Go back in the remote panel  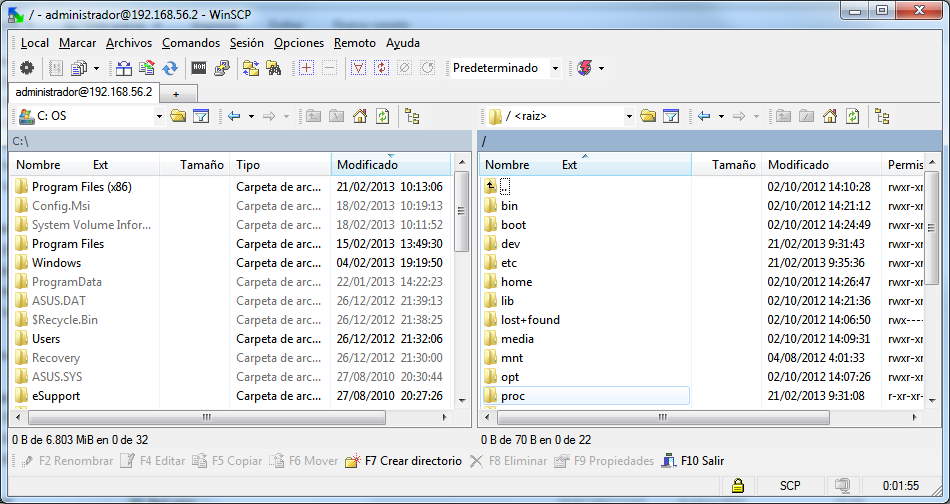704,116
